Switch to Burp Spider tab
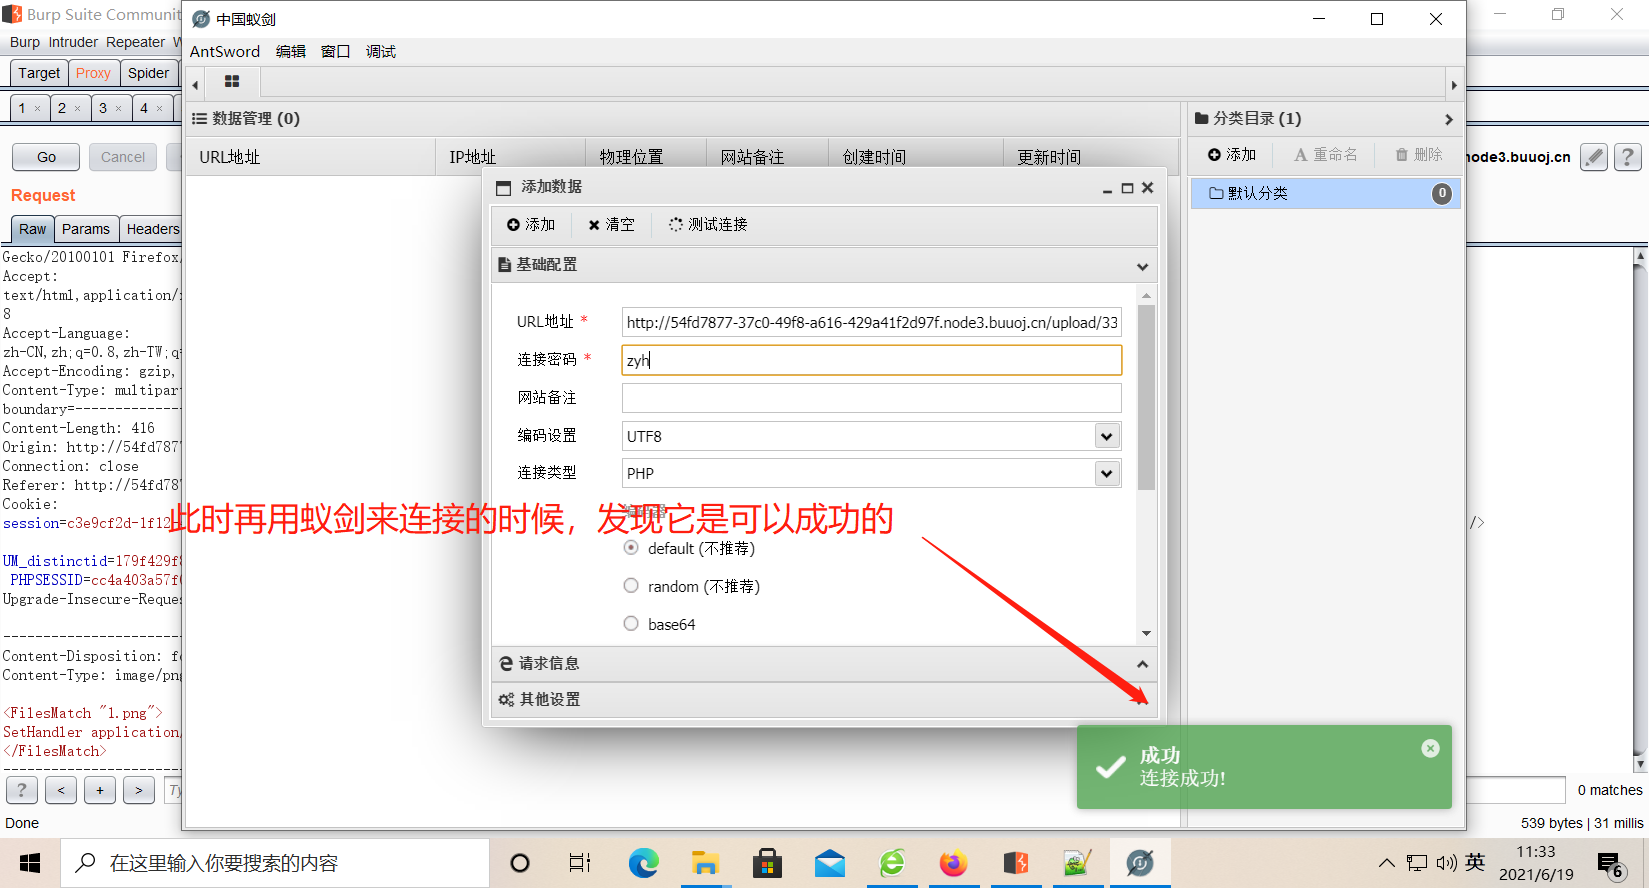1649x888 pixels. [x=149, y=73]
